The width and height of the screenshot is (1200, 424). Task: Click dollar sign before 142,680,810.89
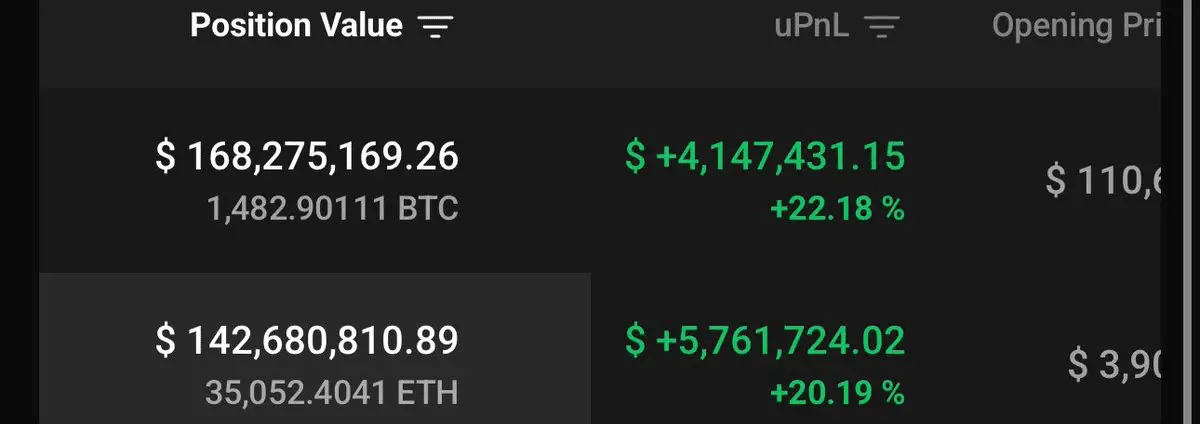tap(166, 340)
